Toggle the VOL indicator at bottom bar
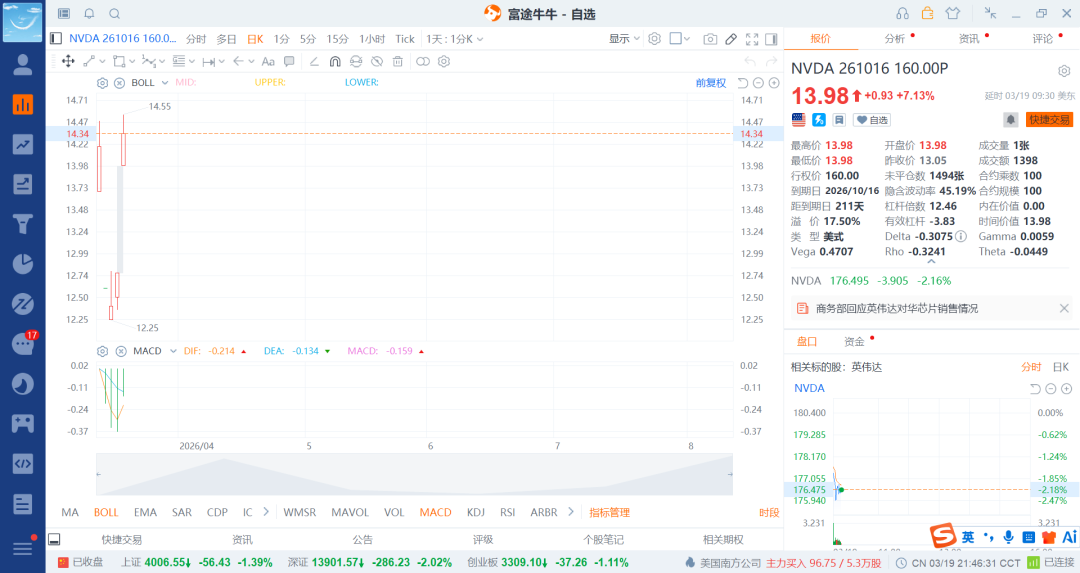 (394, 512)
